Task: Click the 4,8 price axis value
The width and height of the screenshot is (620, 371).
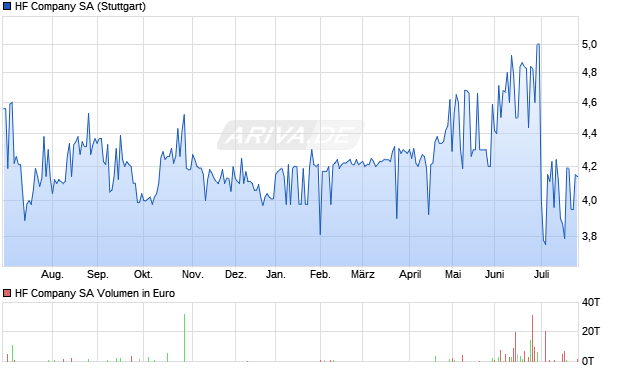Action: (589, 72)
